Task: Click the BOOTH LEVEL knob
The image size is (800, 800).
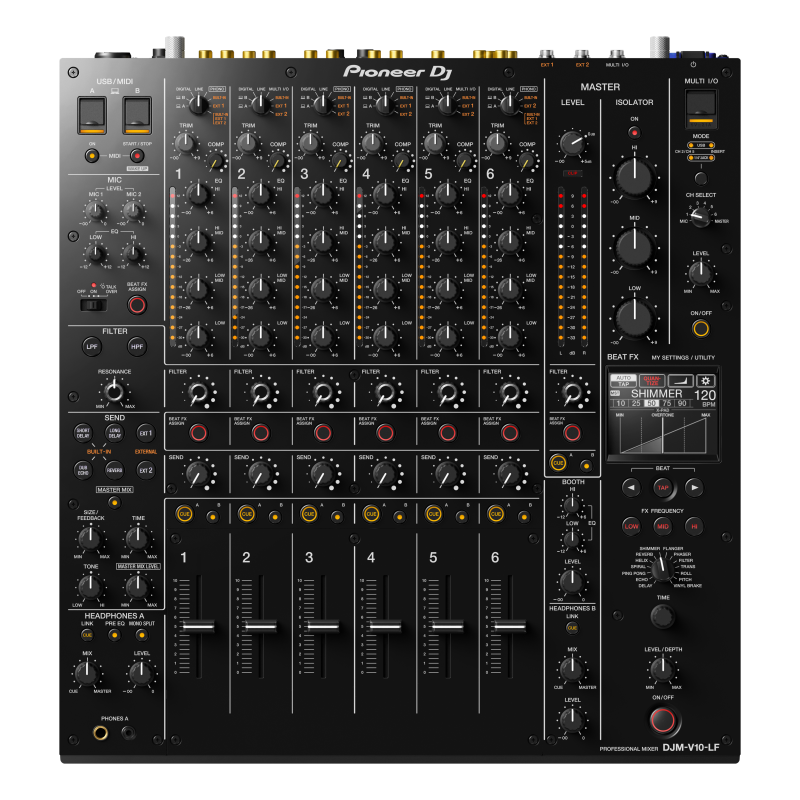Action: pyautogui.click(x=572, y=581)
